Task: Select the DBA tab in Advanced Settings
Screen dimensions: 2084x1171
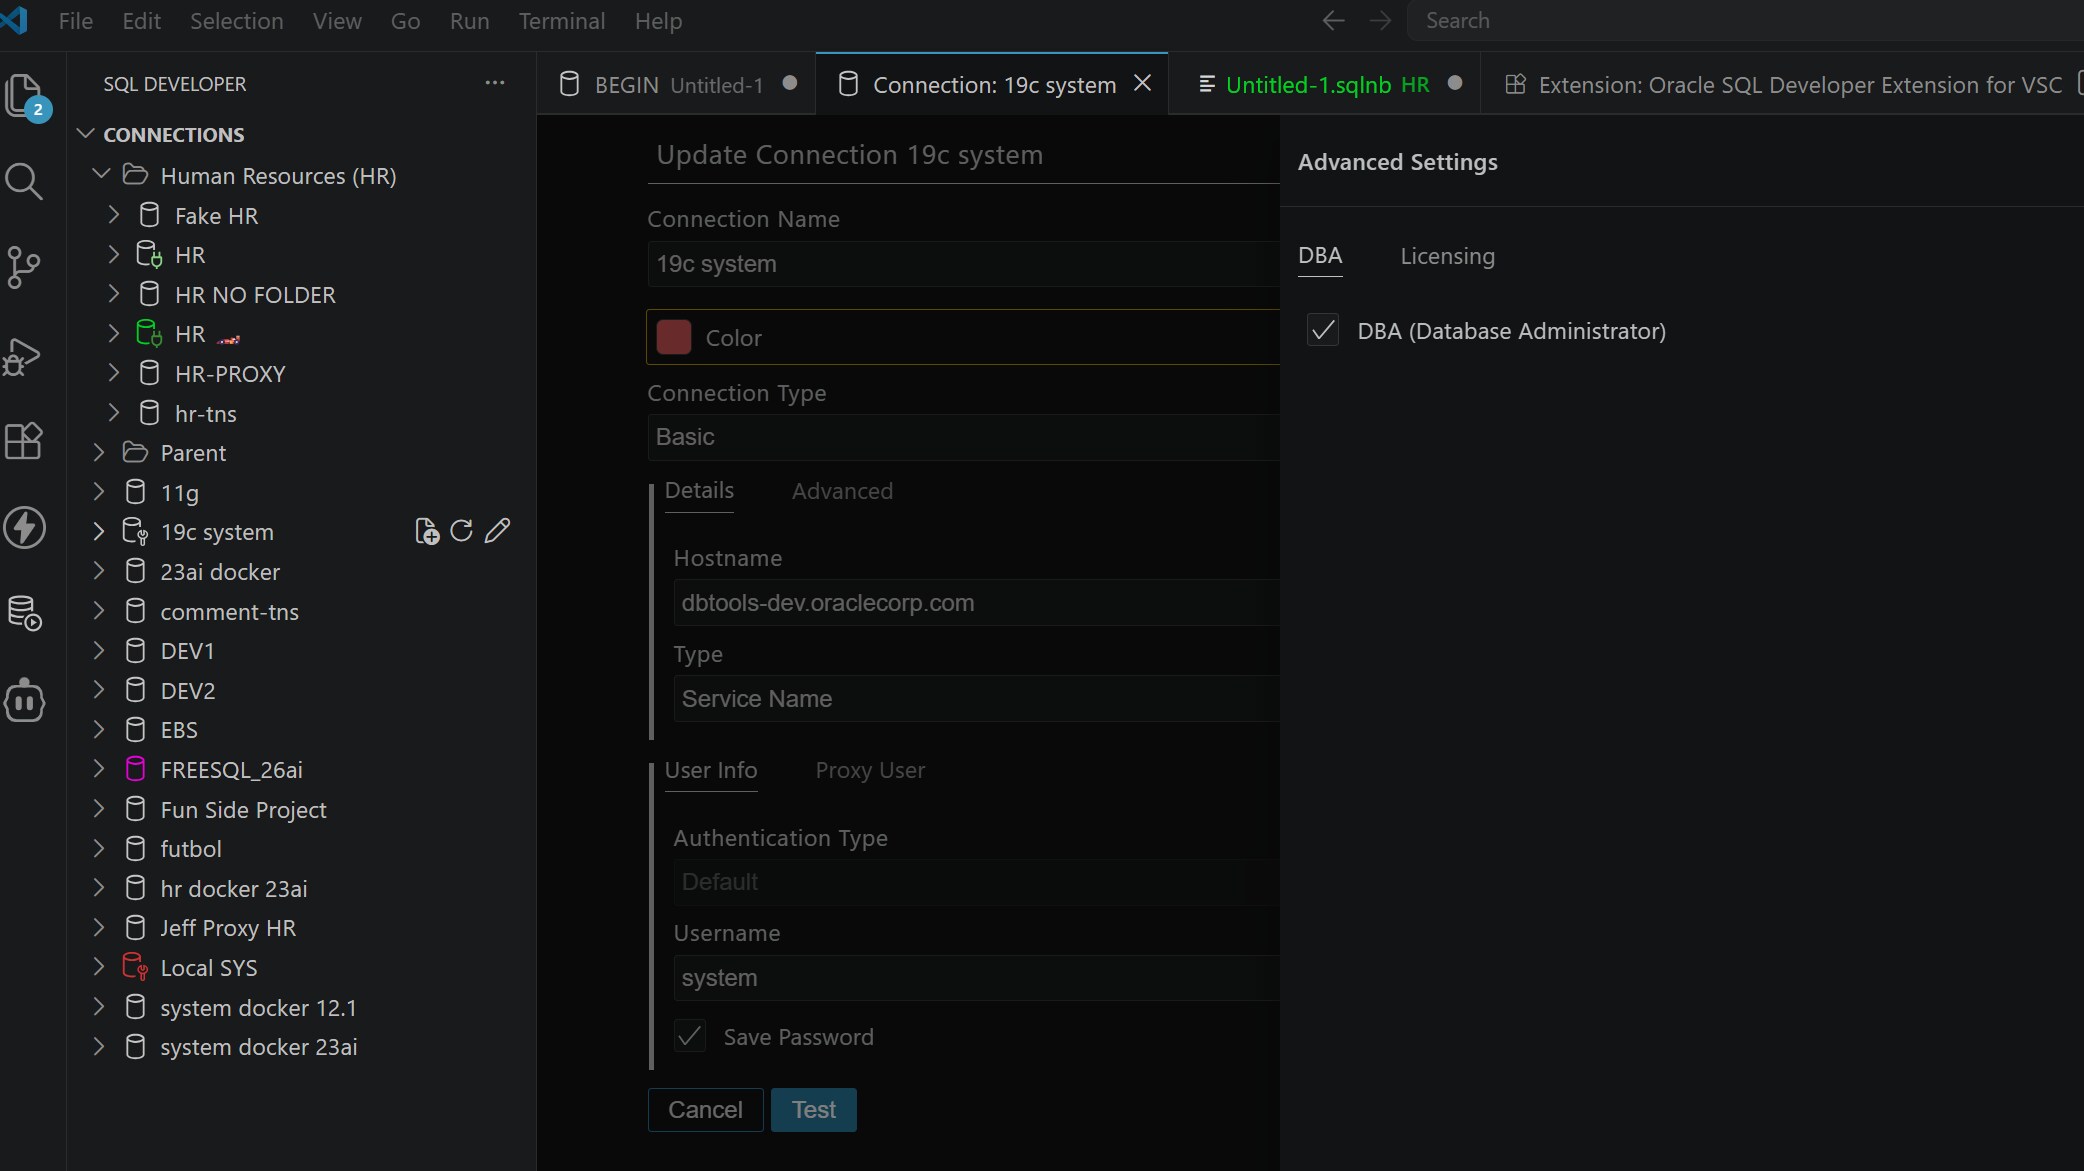Action: [x=1320, y=256]
